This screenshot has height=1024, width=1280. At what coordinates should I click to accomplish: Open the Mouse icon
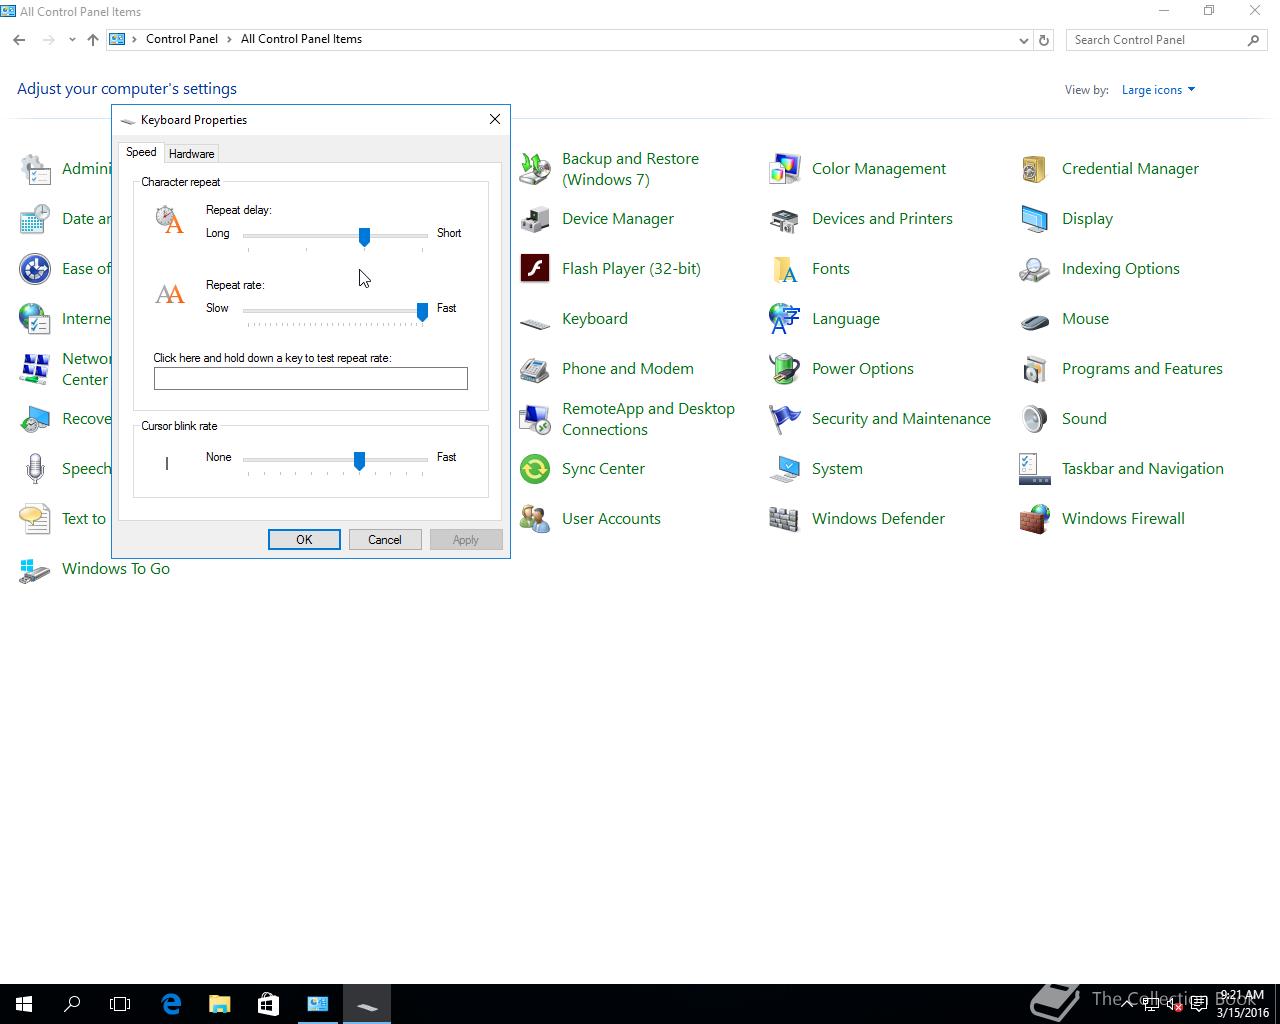tap(1035, 319)
